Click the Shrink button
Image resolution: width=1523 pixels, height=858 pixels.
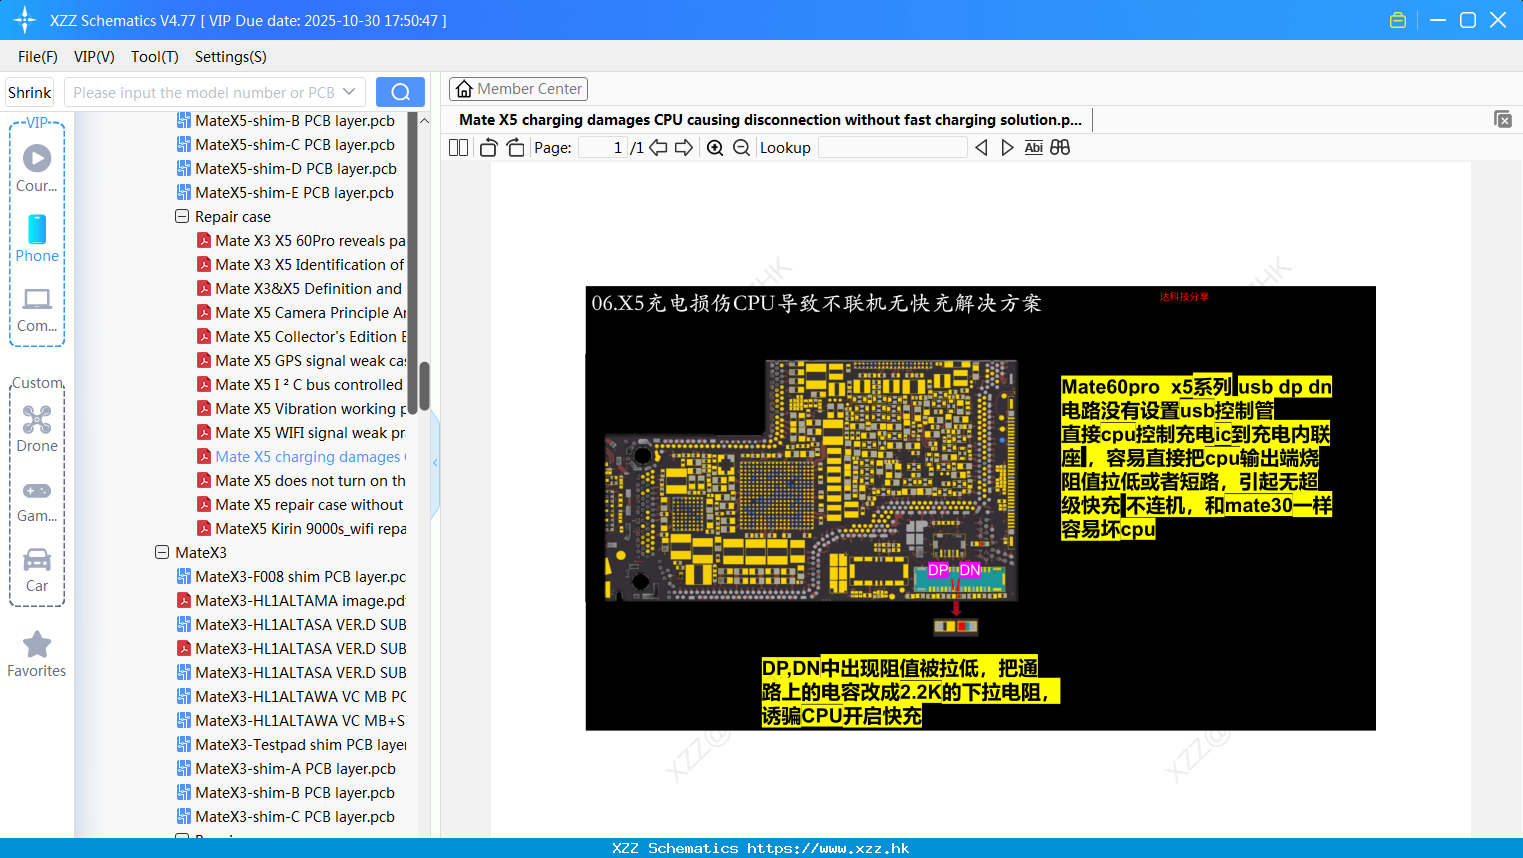30,92
